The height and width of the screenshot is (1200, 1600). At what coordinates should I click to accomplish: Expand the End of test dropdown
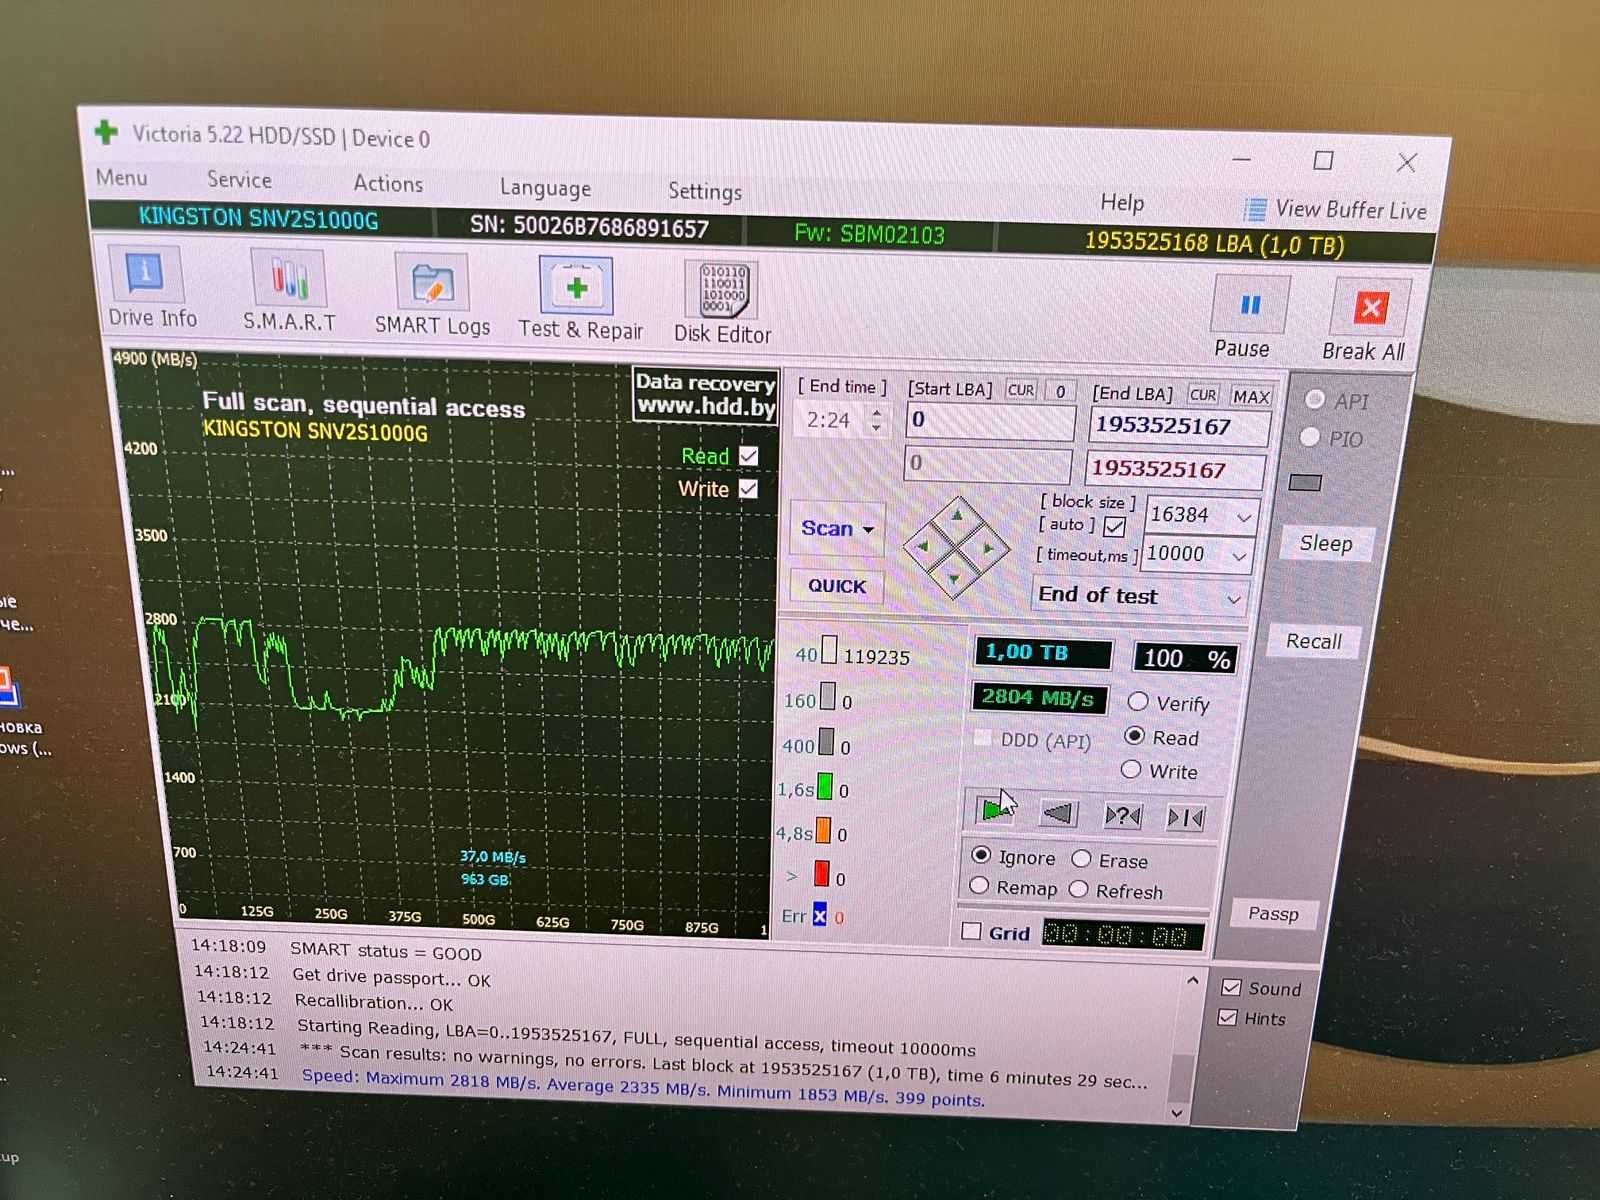1139,596
